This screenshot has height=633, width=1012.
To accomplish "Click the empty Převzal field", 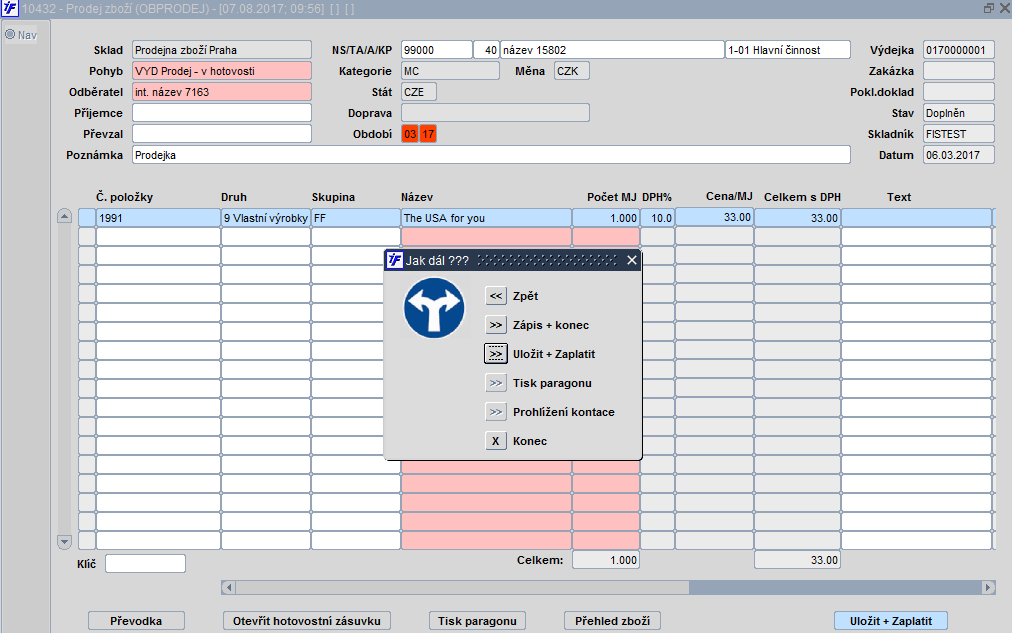I will pyautogui.click(x=222, y=134).
